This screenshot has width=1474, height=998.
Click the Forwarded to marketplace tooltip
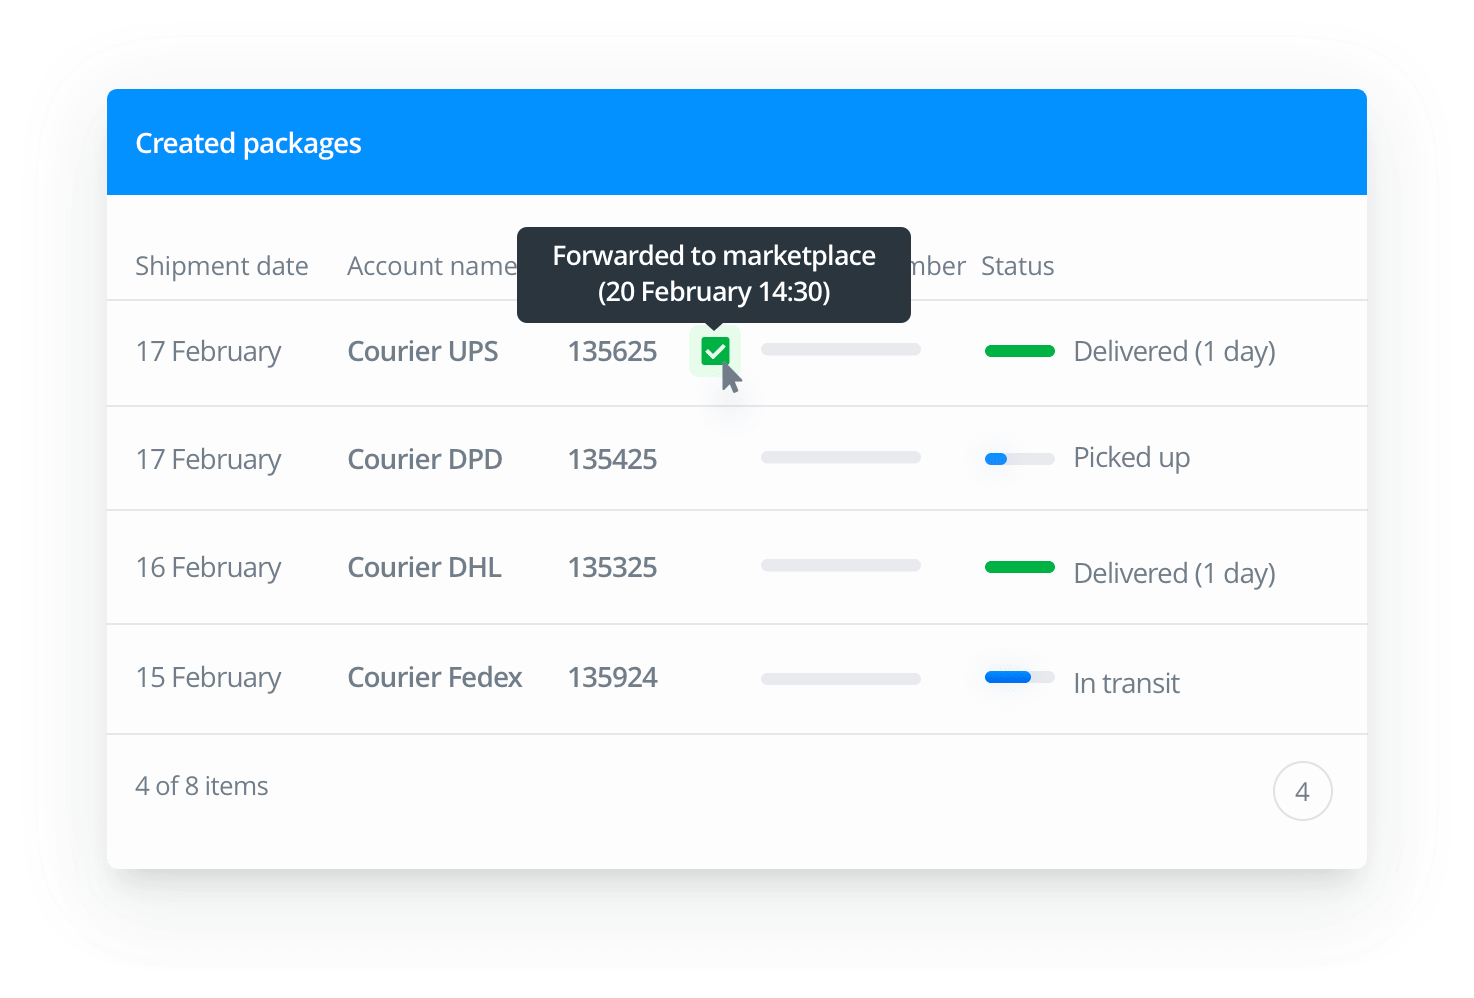713,274
